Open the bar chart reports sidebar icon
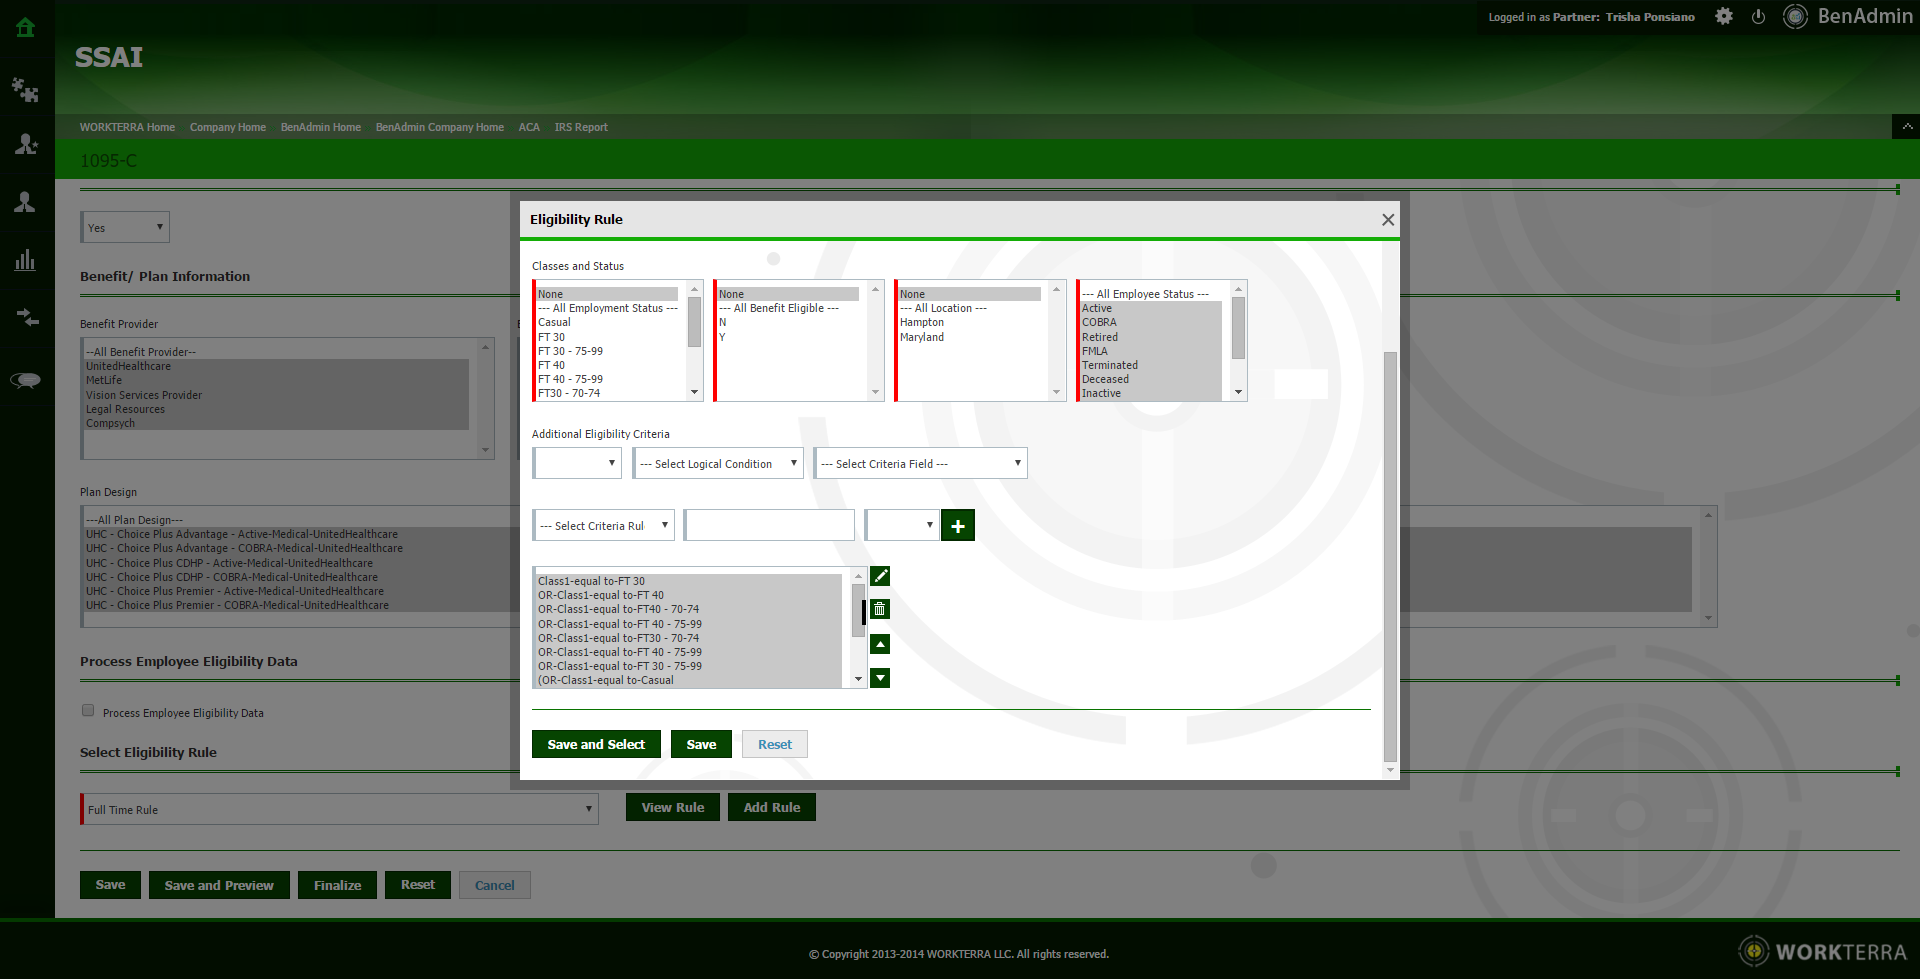The height and width of the screenshot is (979, 1920). click(25, 261)
